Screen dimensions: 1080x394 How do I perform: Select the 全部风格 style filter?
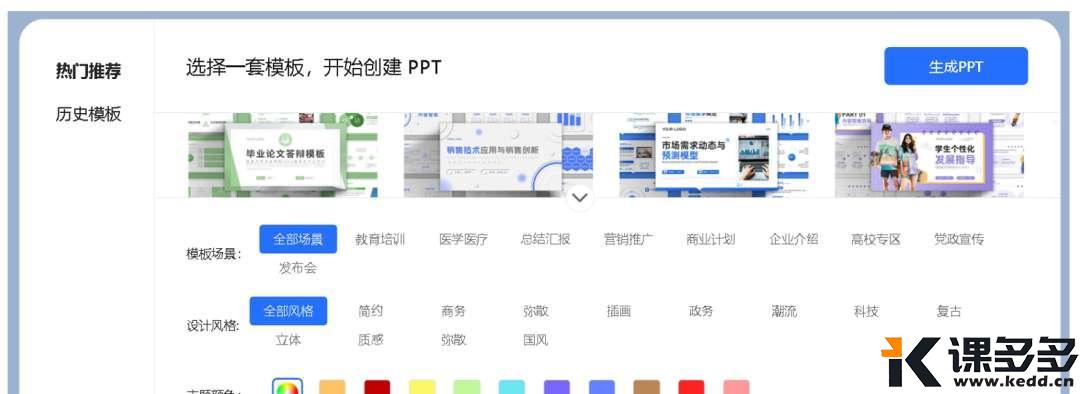point(289,311)
